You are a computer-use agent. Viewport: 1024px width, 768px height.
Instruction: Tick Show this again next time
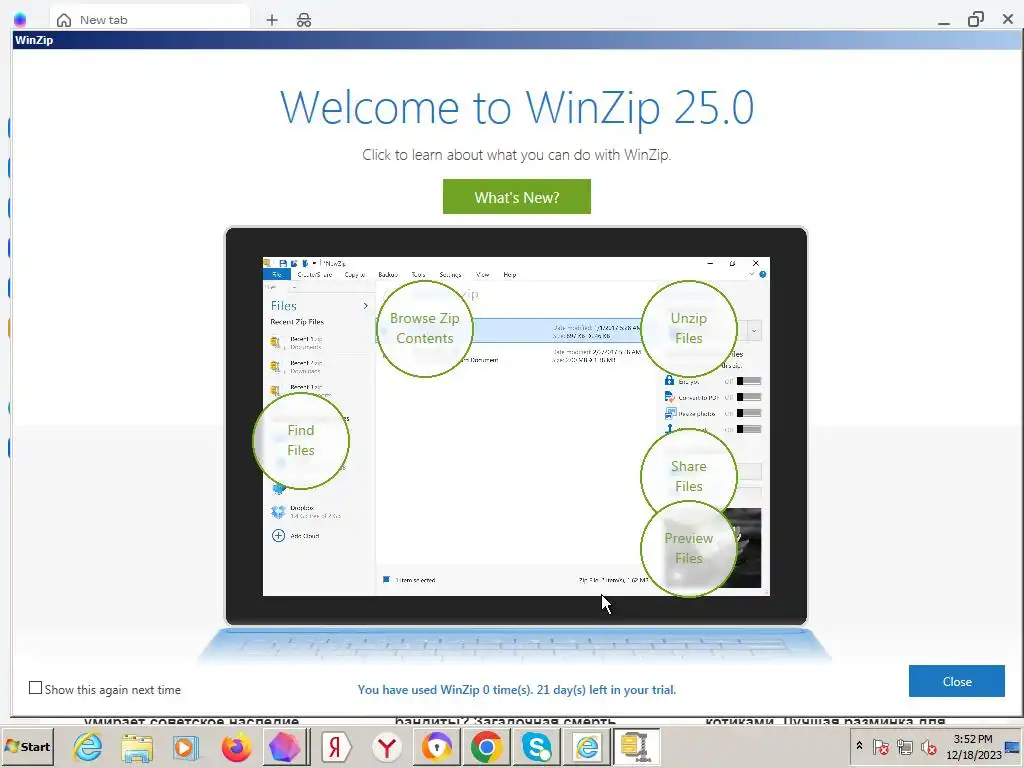[35, 688]
